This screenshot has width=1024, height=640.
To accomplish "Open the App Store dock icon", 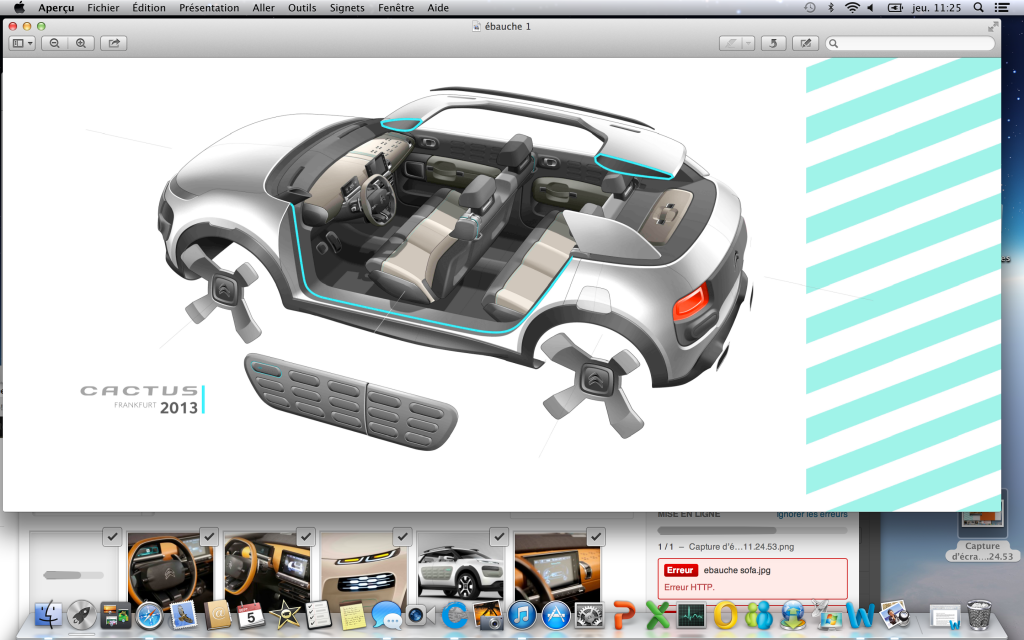I will point(554,614).
